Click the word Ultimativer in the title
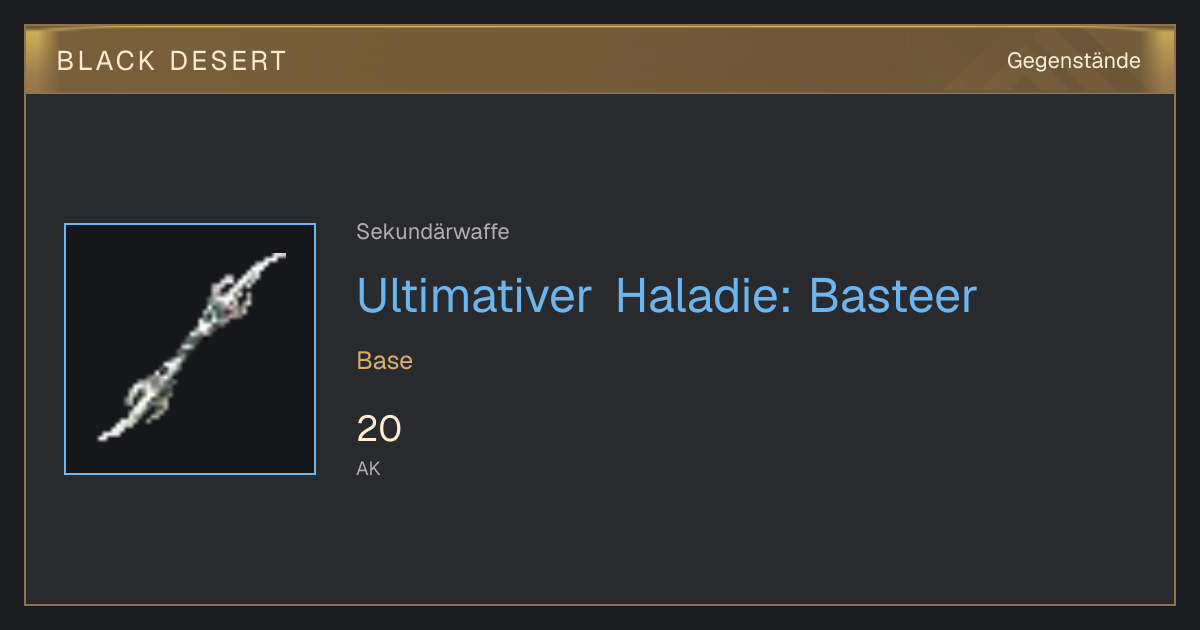The height and width of the screenshot is (630, 1200). coord(474,295)
